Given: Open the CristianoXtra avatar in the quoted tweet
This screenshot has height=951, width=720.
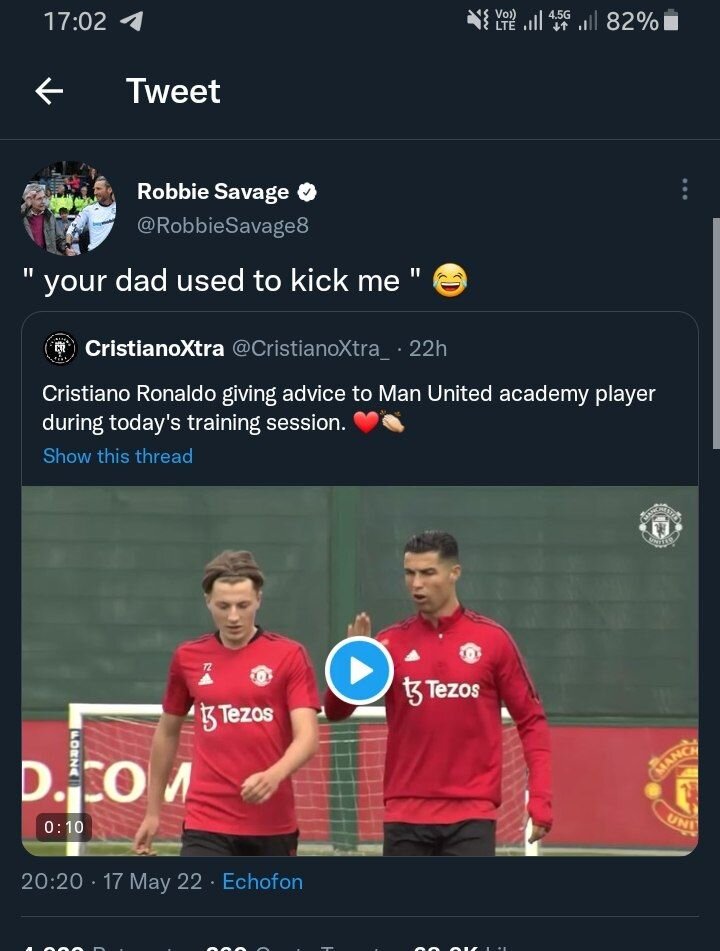Looking at the screenshot, I should pyautogui.click(x=61, y=348).
